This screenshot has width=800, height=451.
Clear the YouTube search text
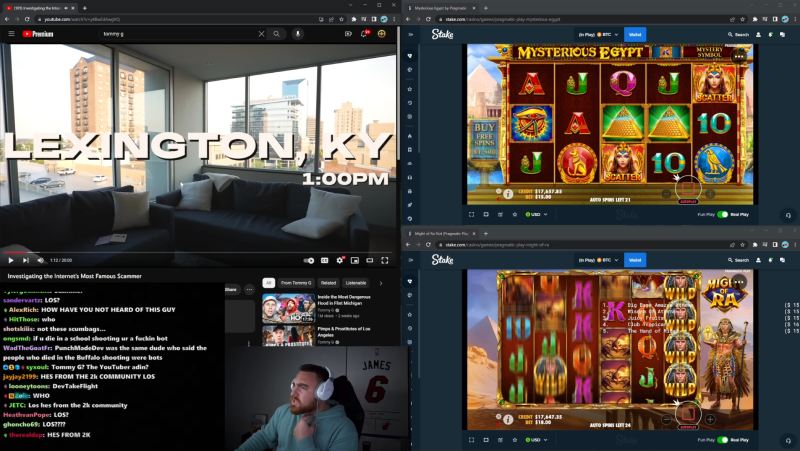click(261, 34)
